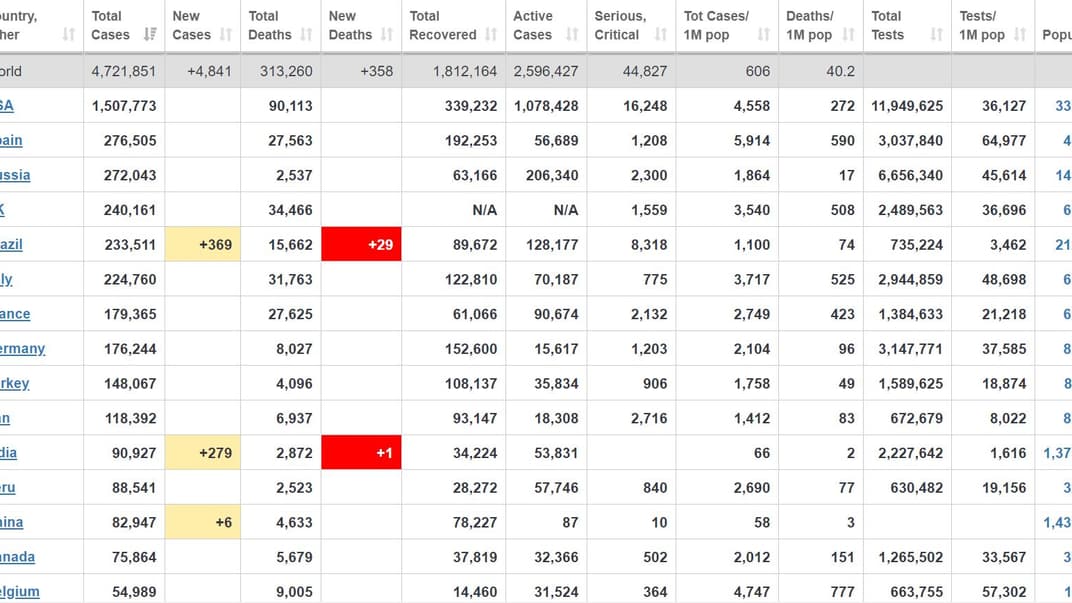
Task: Click the Total Deaths sort arrows
Action: click(x=306, y=34)
